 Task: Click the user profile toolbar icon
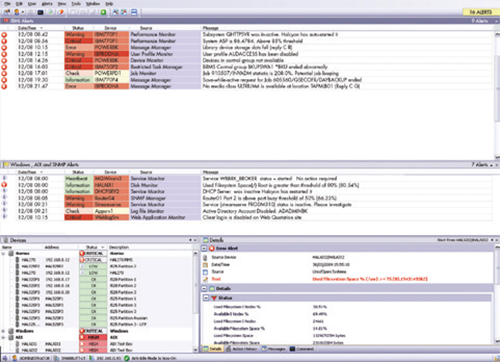(16, 12)
